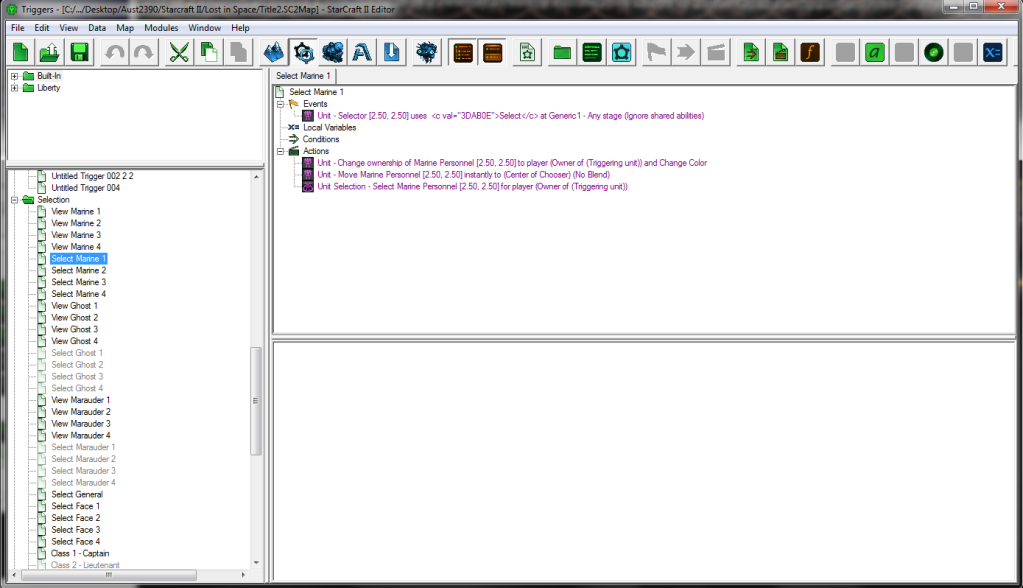Click the green italic a toolbar icon
Viewport: 1023px width, 588px height.
point(875,52)
